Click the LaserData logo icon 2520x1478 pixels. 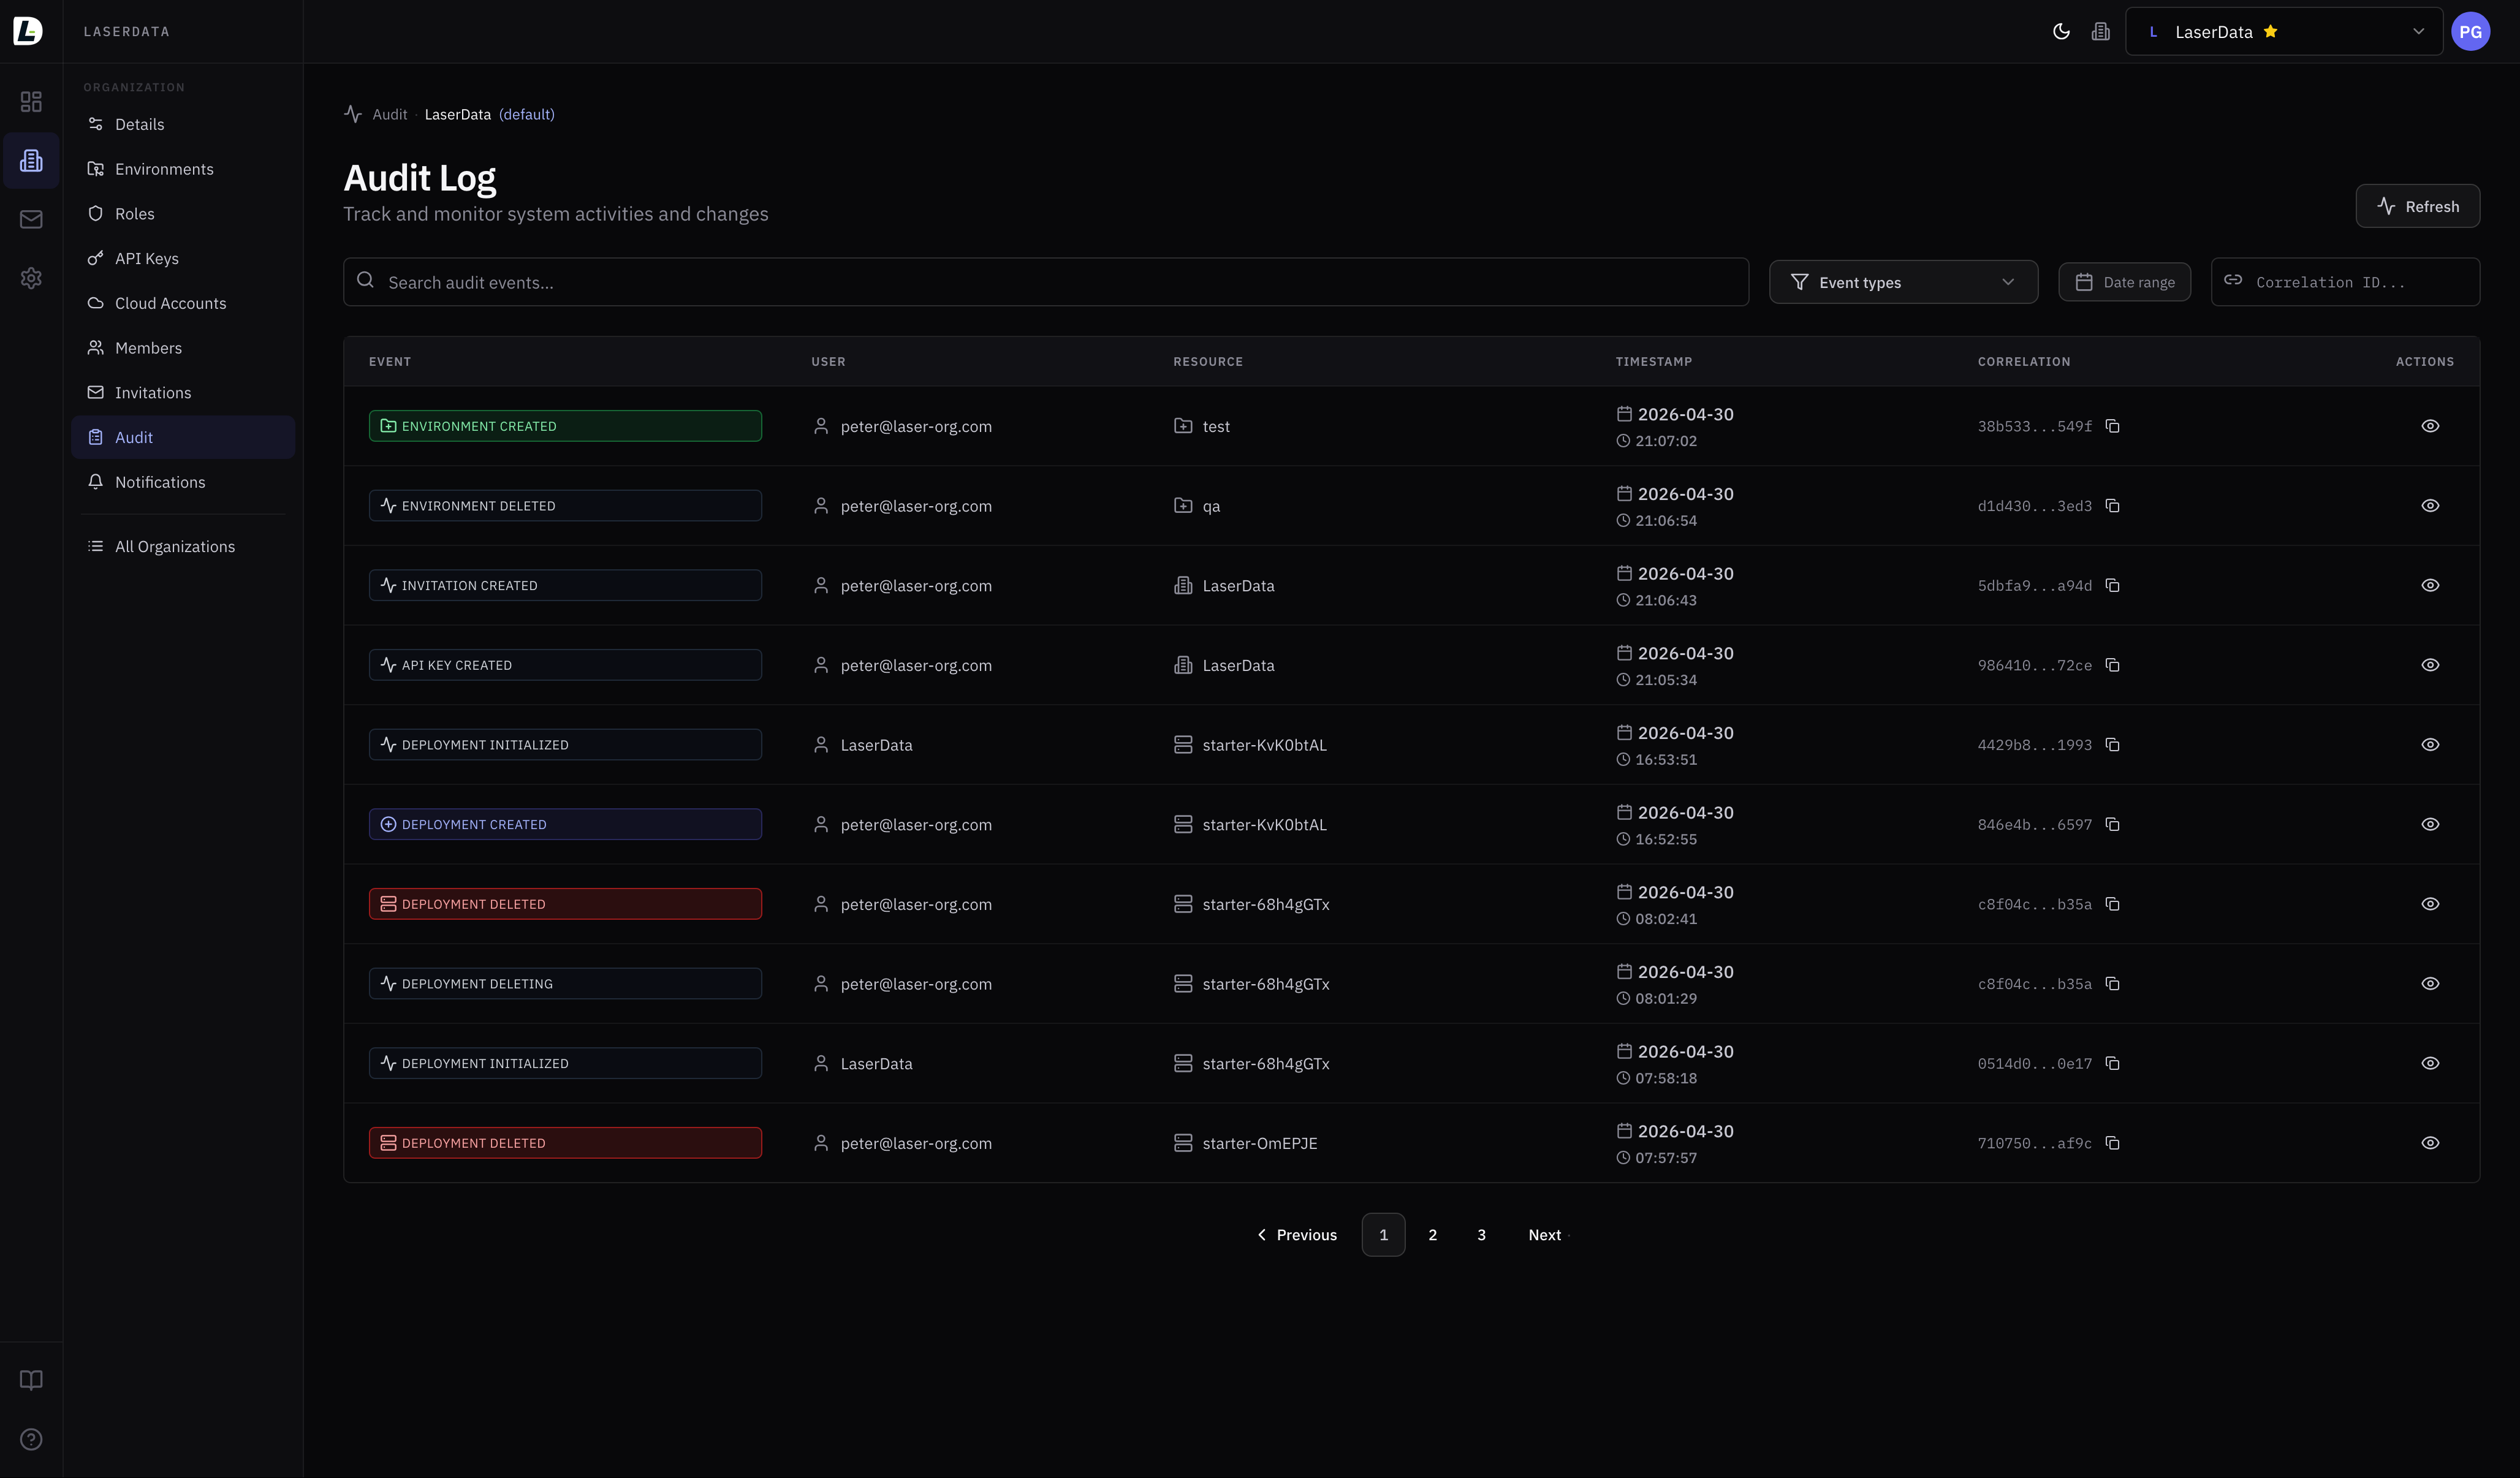(x=28, y=31)
